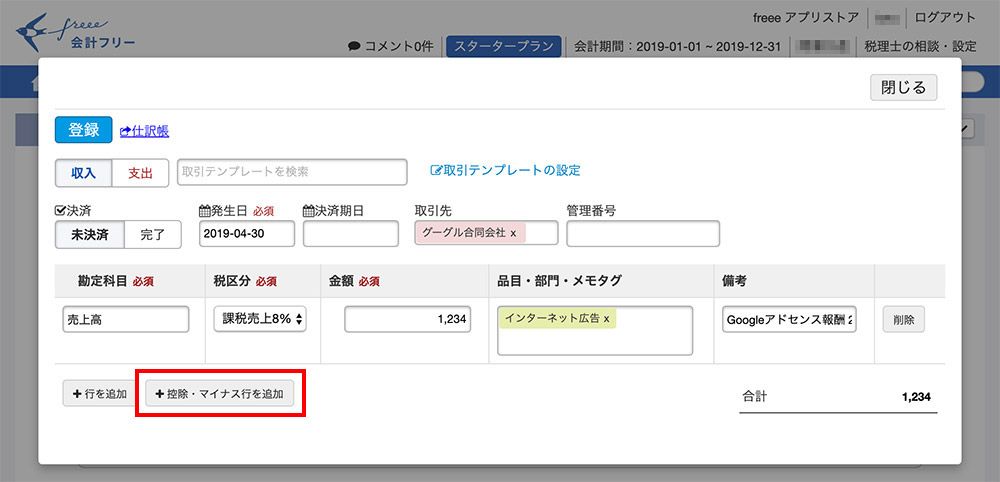Open the 課税売上8% tax category dropdown
The image size is (1000, 482).
click(x=260, y=319)
